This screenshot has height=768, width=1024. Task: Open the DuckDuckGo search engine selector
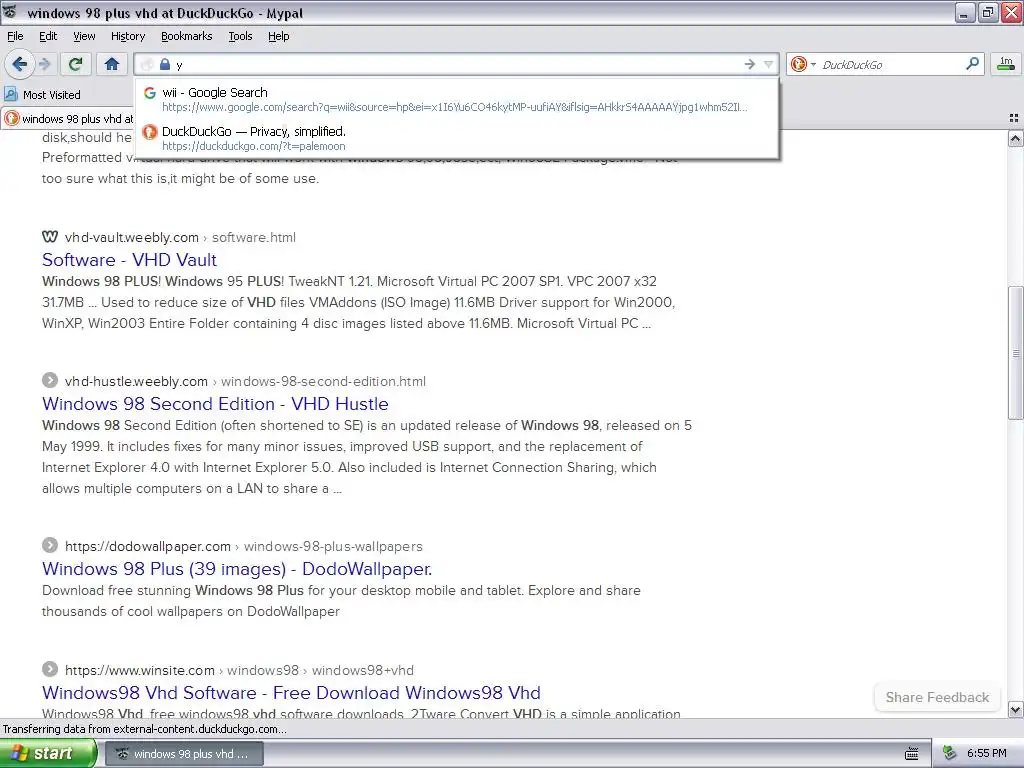point(803,64)
